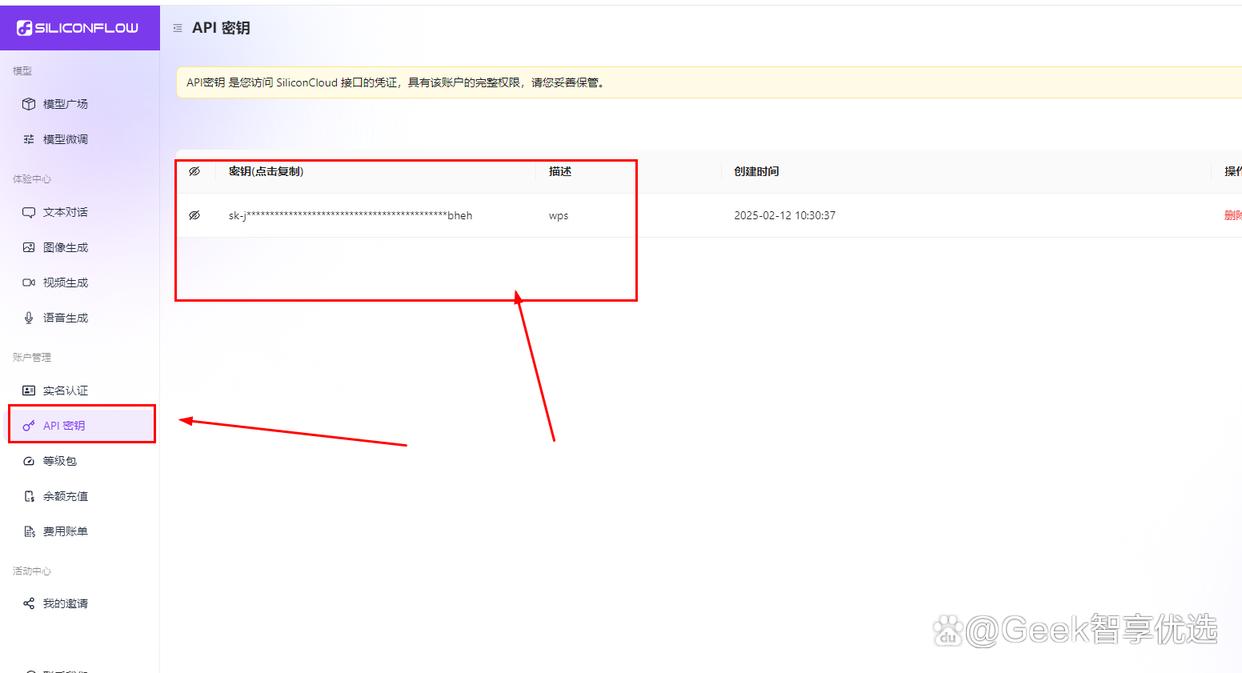1242x673 pixels.
Task: Click the API 密钥 key icon
Action: pyautogui.click(x=29, y=426)
